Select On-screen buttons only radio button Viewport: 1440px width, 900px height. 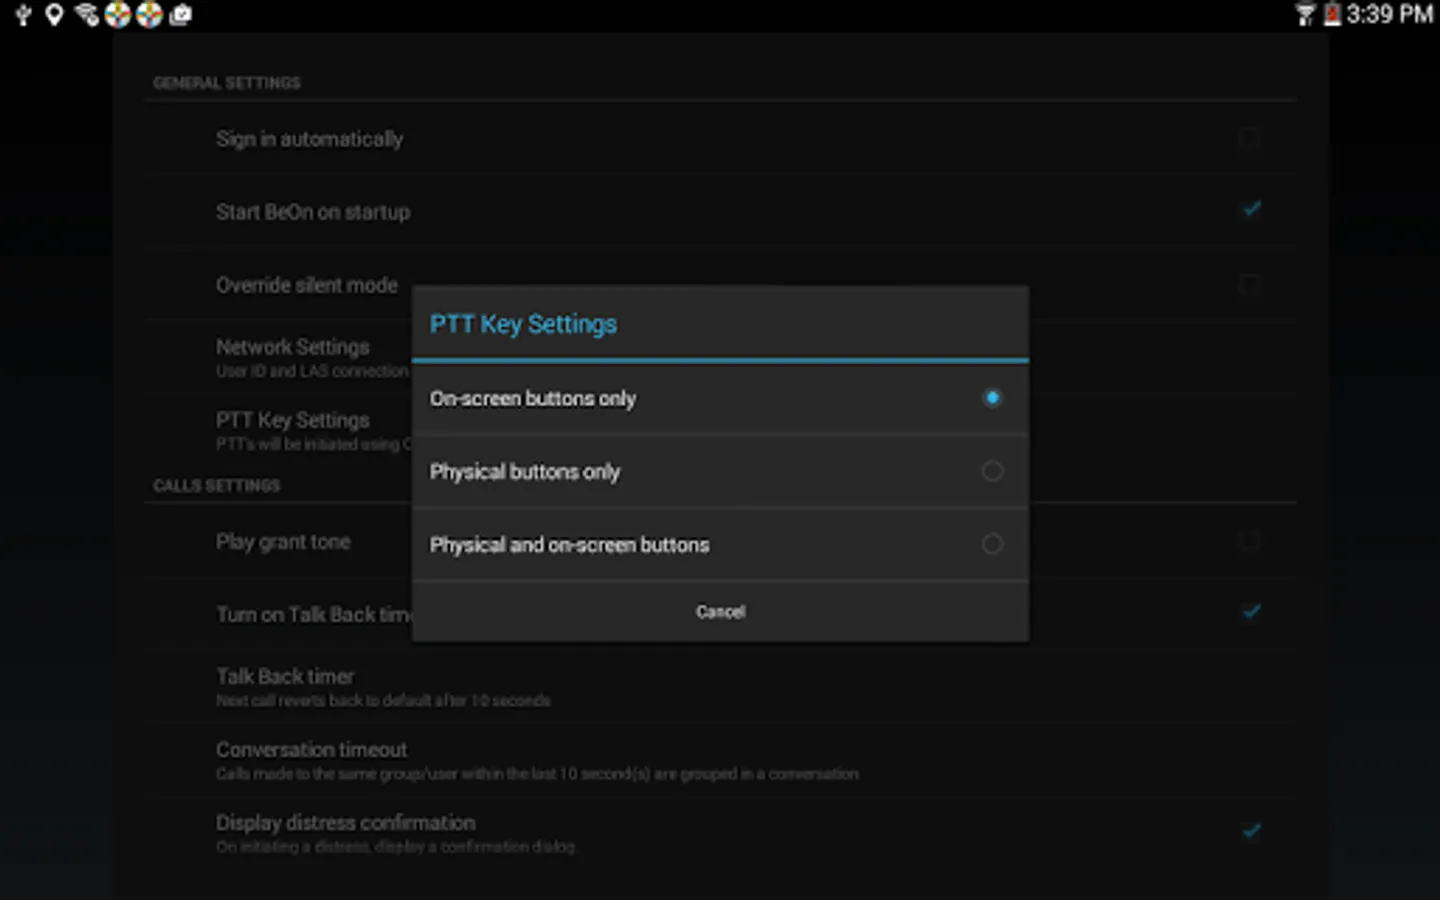991,398
